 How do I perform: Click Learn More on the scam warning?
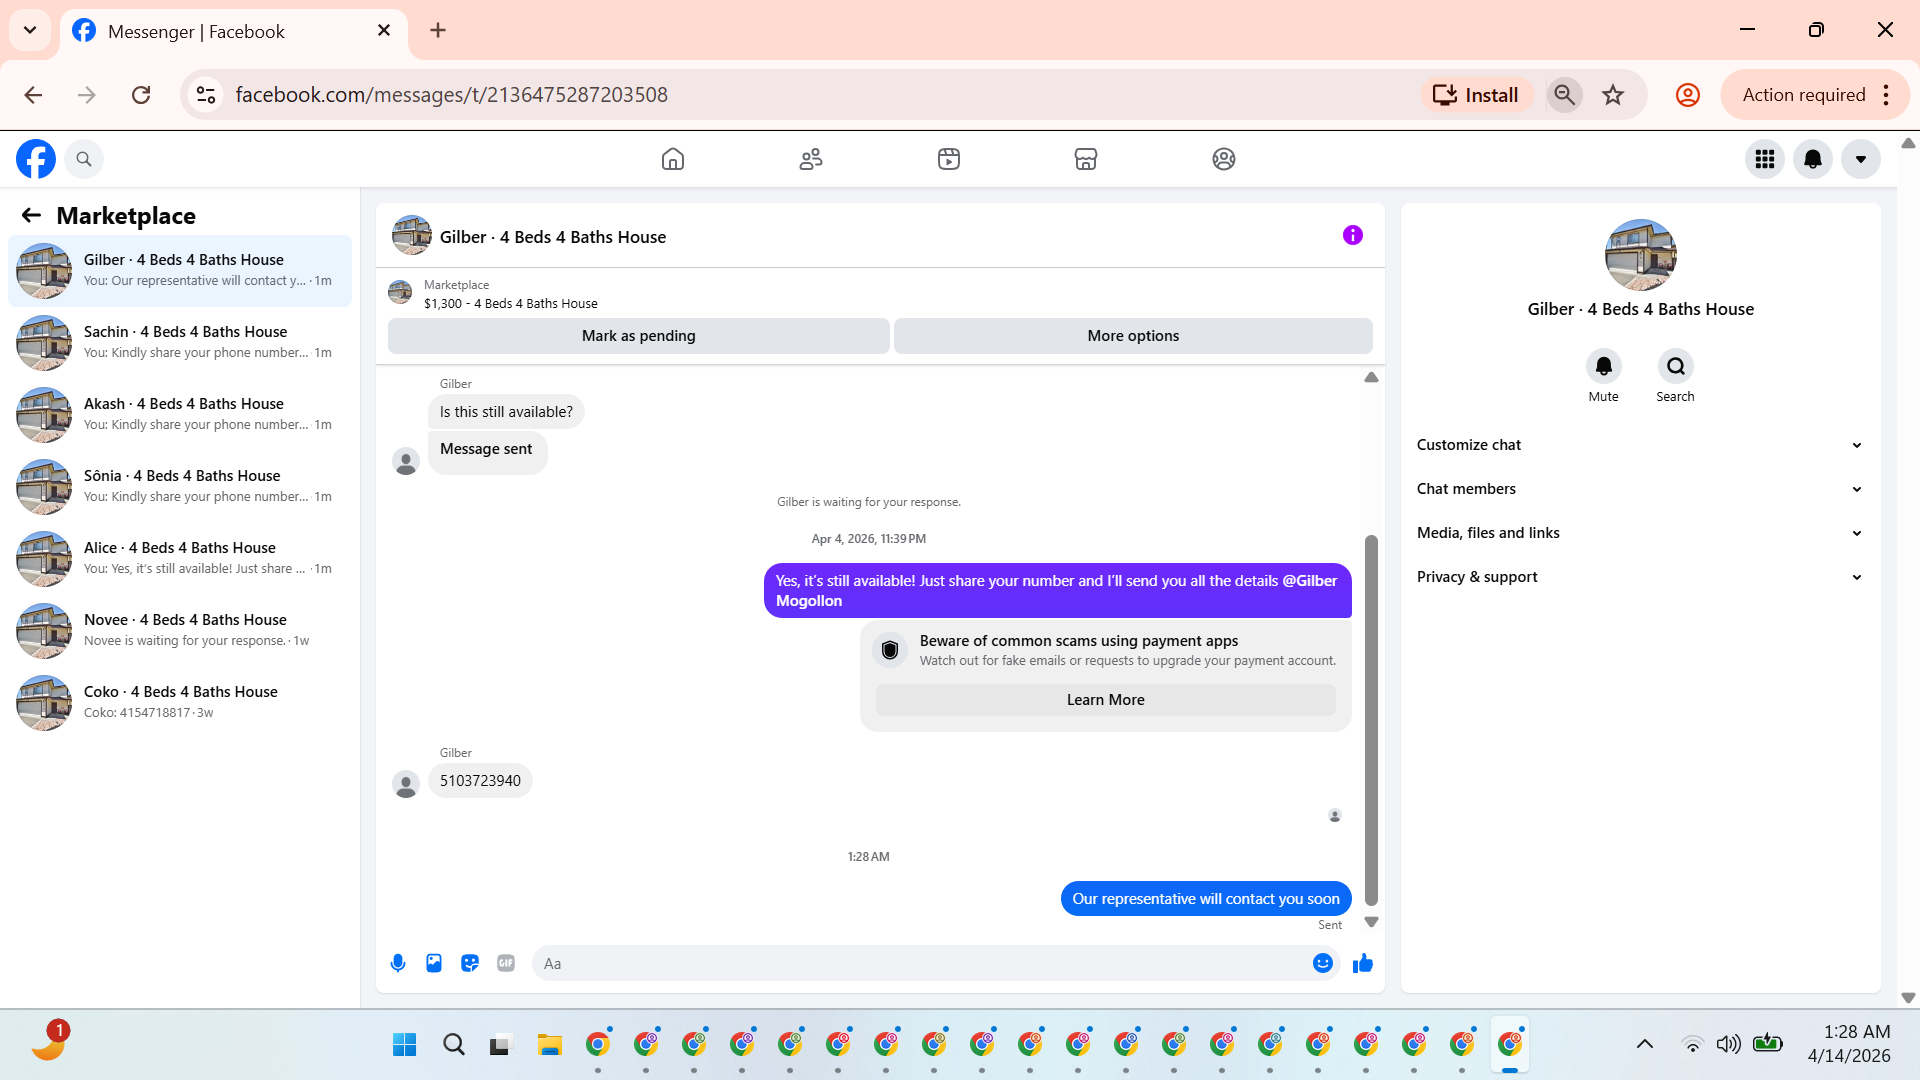[x=1105, y=700]
